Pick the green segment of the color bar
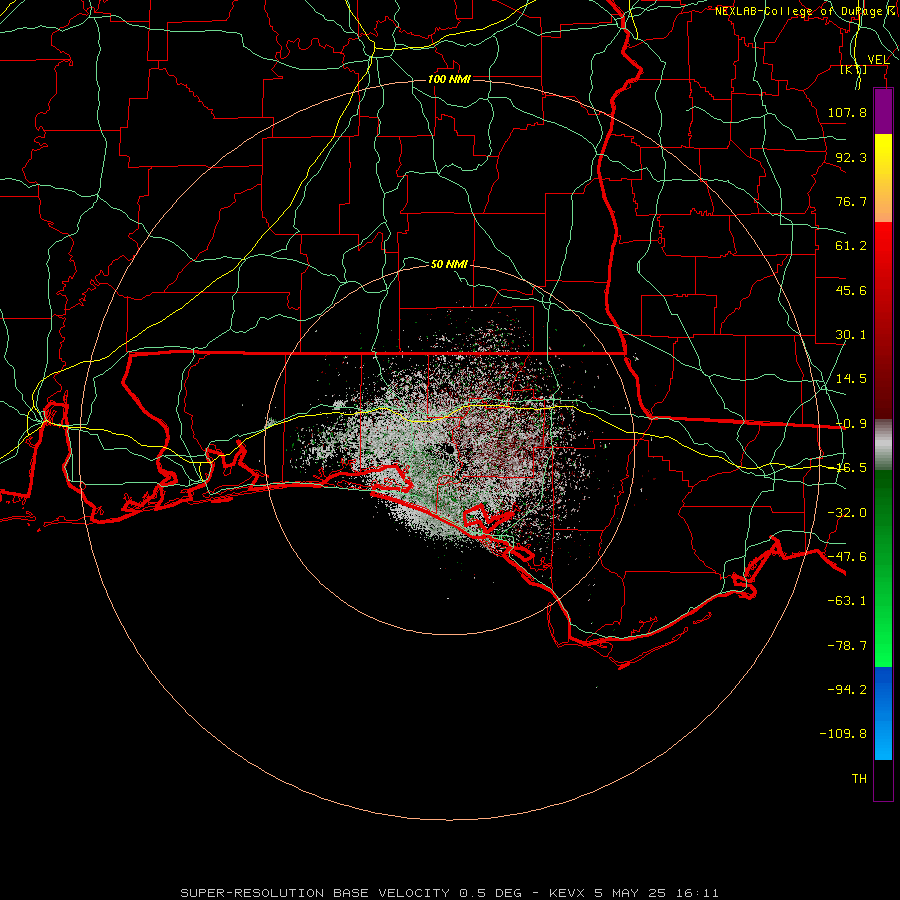The height and width of the screenshot is (900, 900). pyautogui.click(x=883, y=568)
